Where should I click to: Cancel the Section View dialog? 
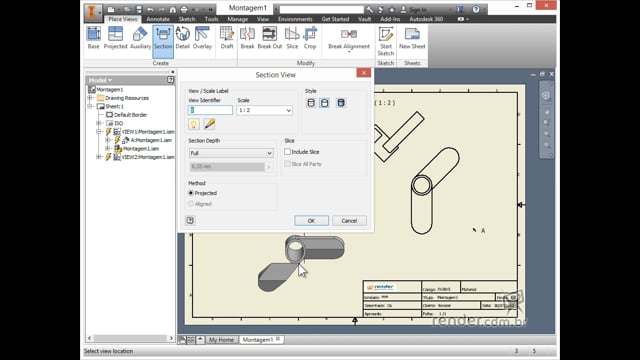click(x=349, y=220)
